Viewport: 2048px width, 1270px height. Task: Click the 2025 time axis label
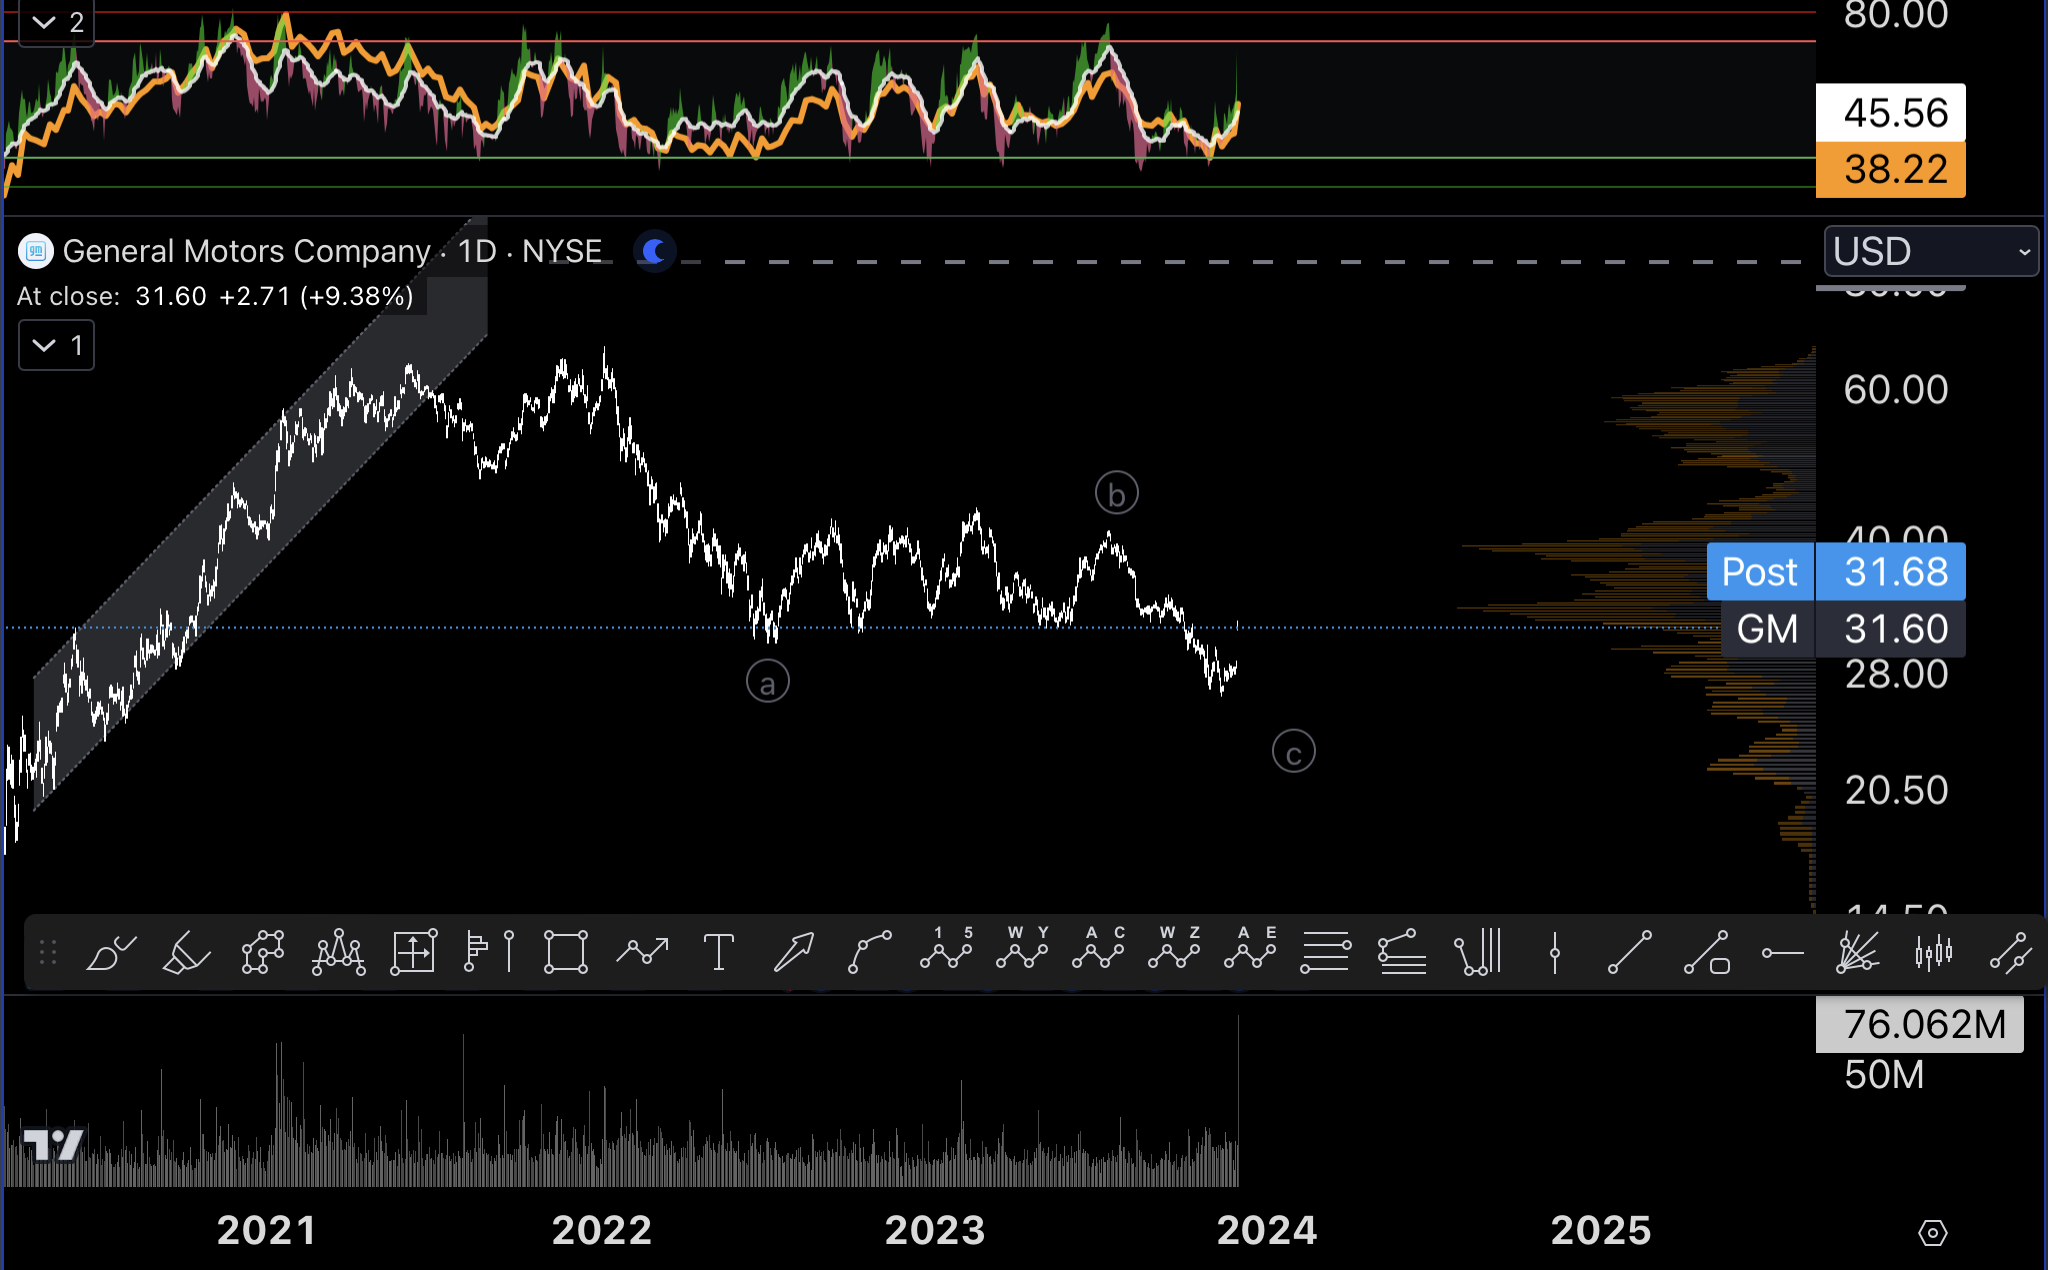[1601, 1230]
